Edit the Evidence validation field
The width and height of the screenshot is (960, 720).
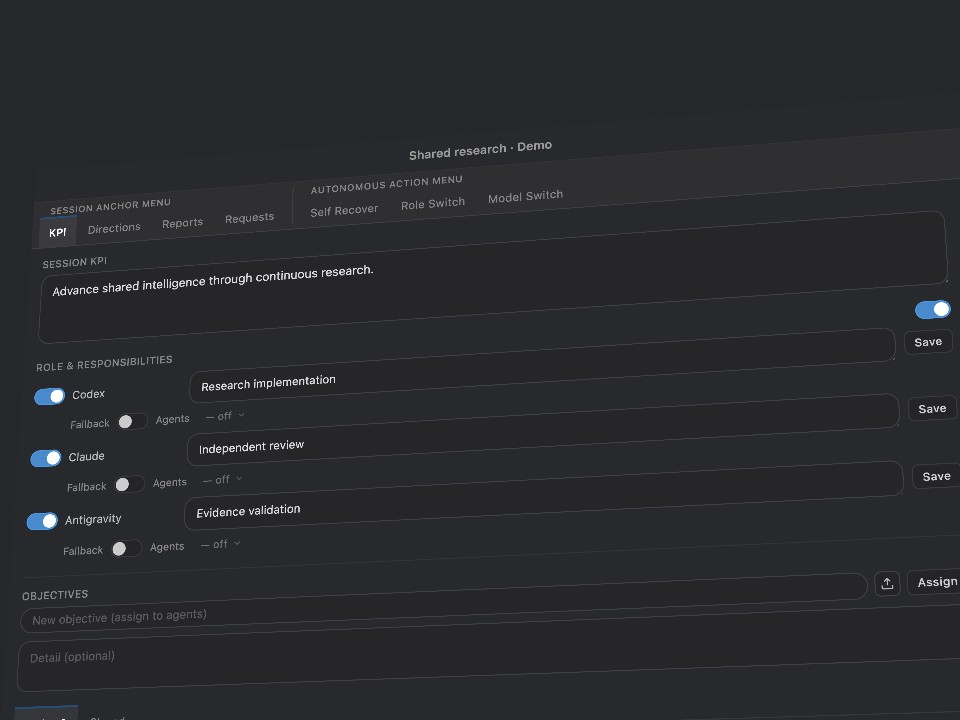(544, 496)
